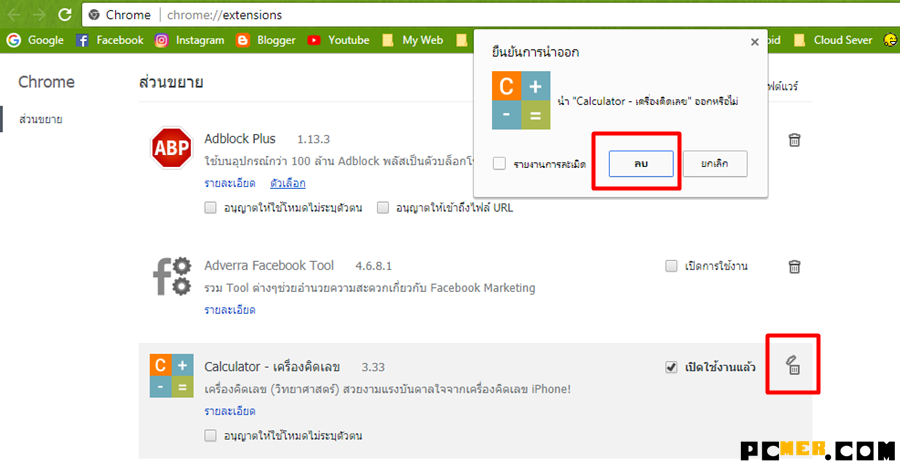Open the My Web bookmark folder
900x466 pixels.
413,40
